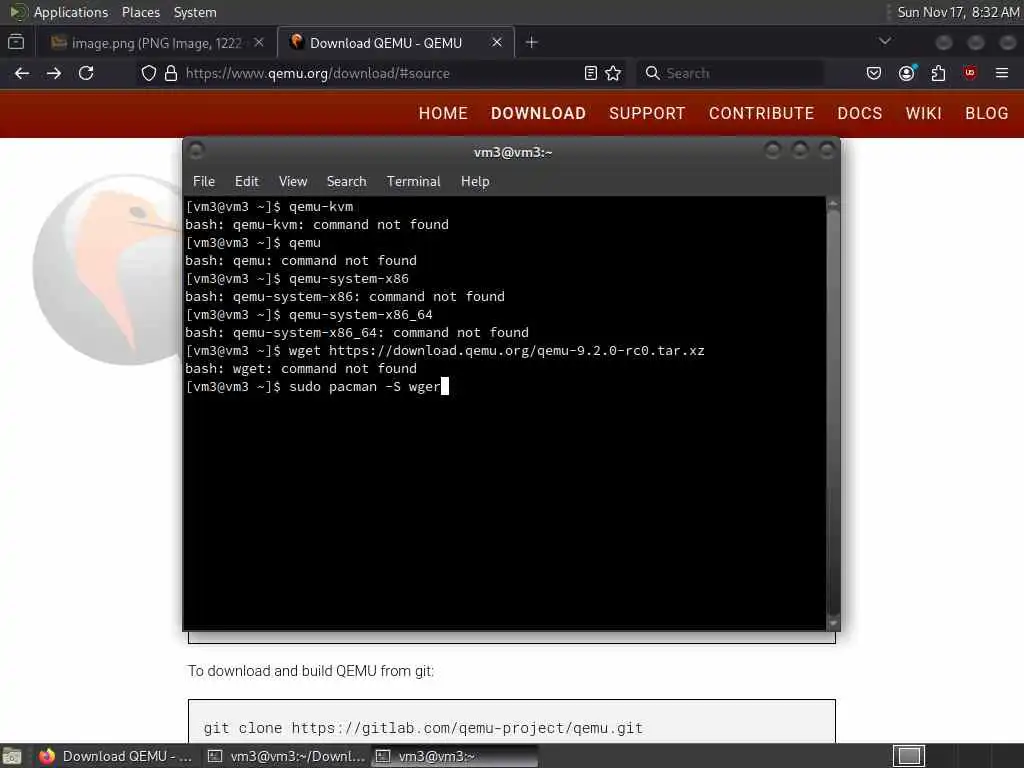Screen dimensions: 1024x768
Task: Switch to vm3@vm3:~ terminal taskbar item
Action: [455, 756]
